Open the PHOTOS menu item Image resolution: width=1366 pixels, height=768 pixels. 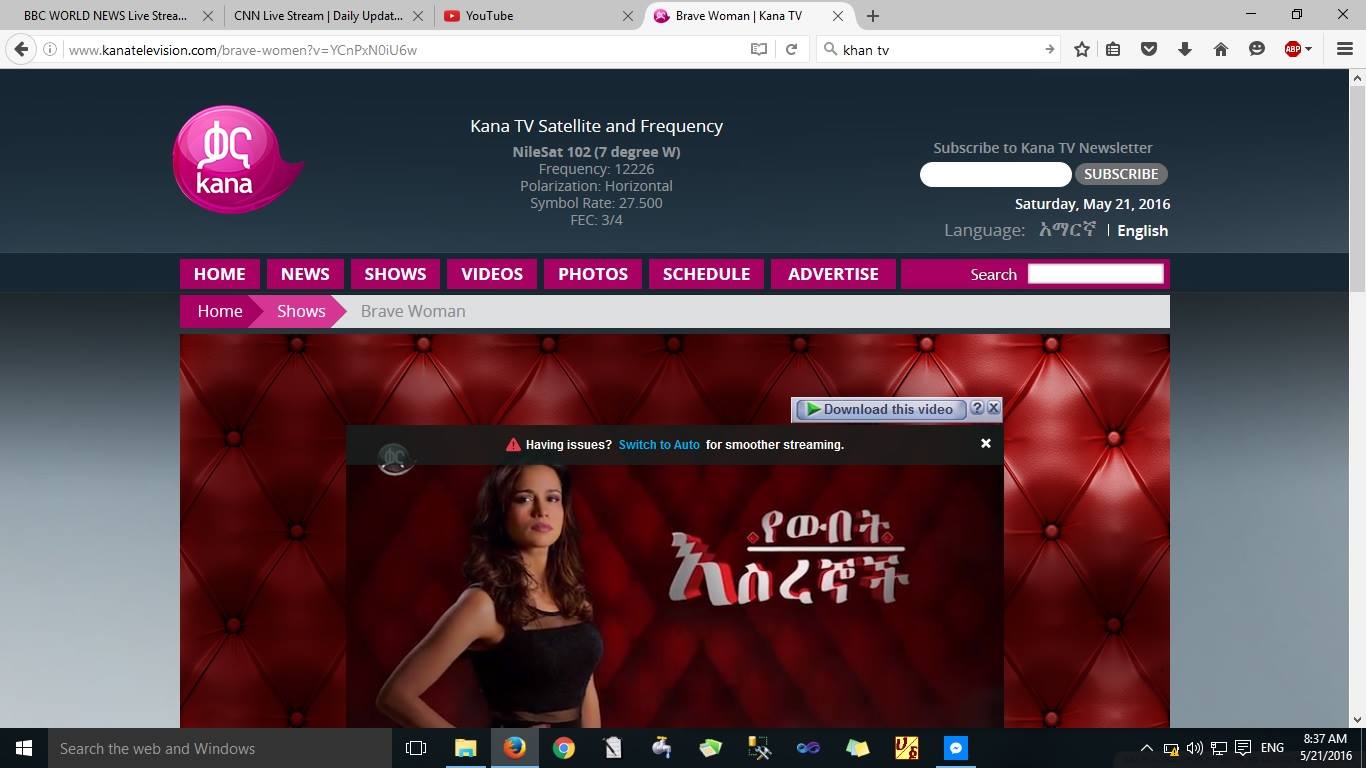[x=593, y=274]
